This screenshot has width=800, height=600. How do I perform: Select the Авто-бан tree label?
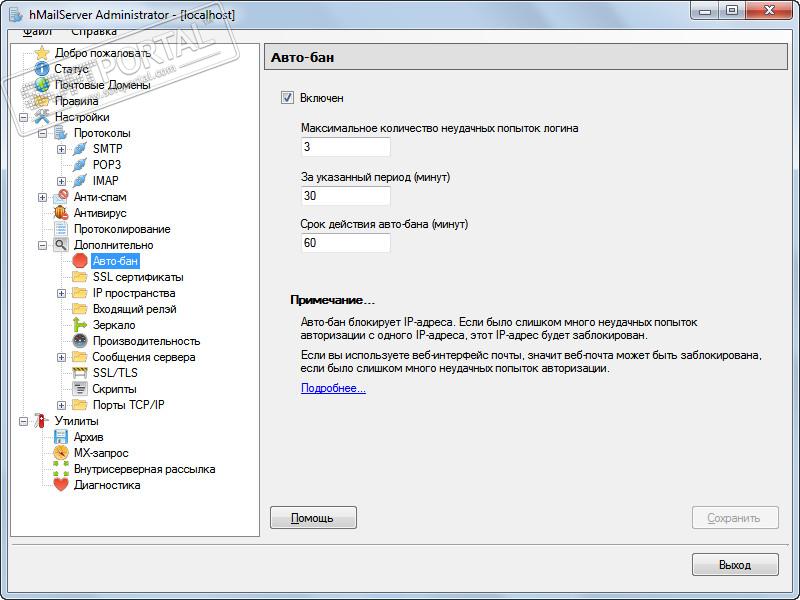coord(115,261)
